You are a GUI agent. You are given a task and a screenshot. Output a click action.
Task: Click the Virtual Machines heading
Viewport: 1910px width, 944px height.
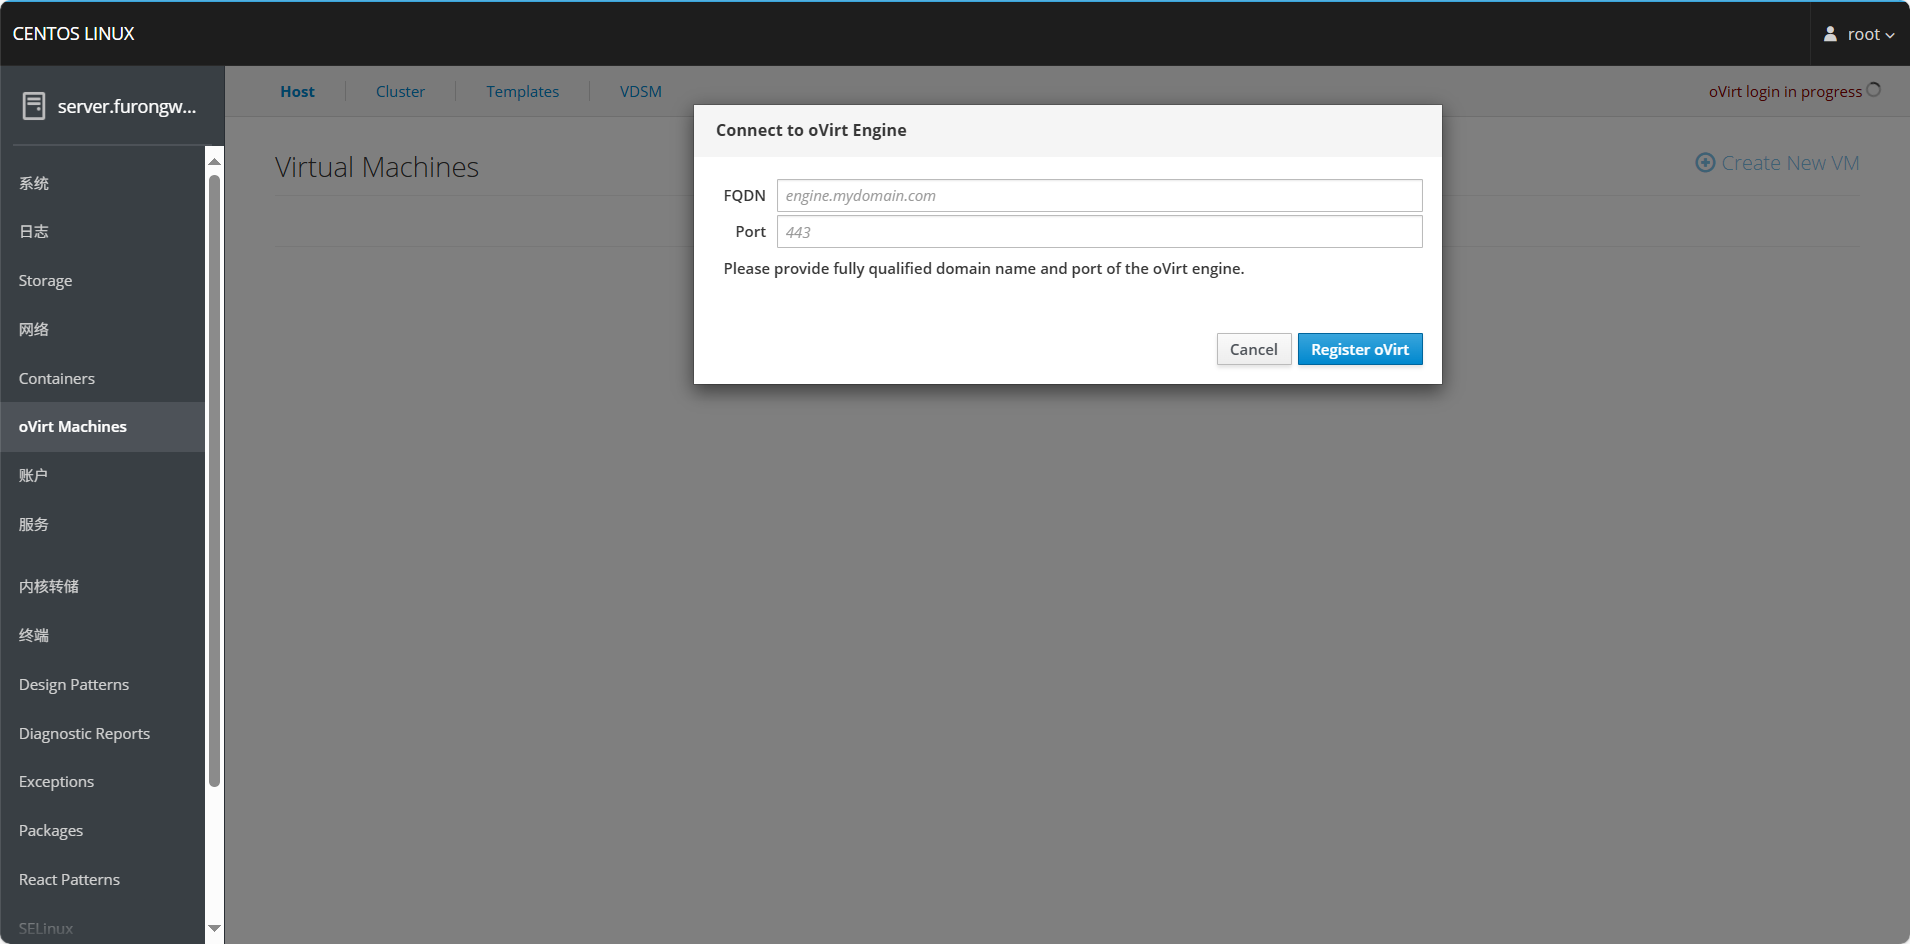tap(377, 167)
